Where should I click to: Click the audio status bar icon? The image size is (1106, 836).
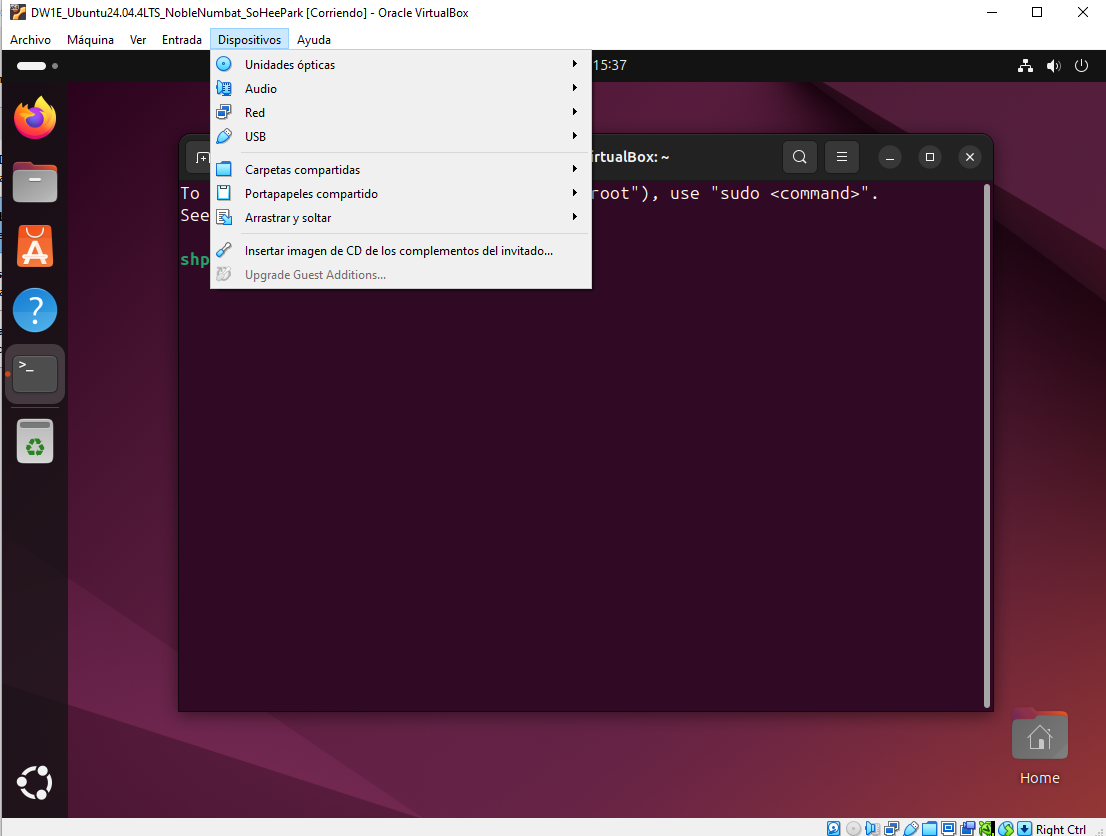[873, 828]
